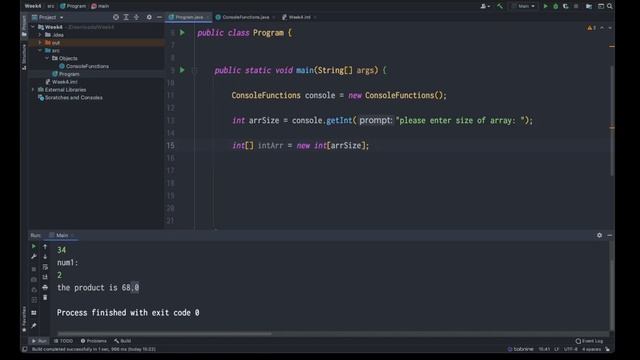Jump to next highlighted error arrow

tap(610, 28)
